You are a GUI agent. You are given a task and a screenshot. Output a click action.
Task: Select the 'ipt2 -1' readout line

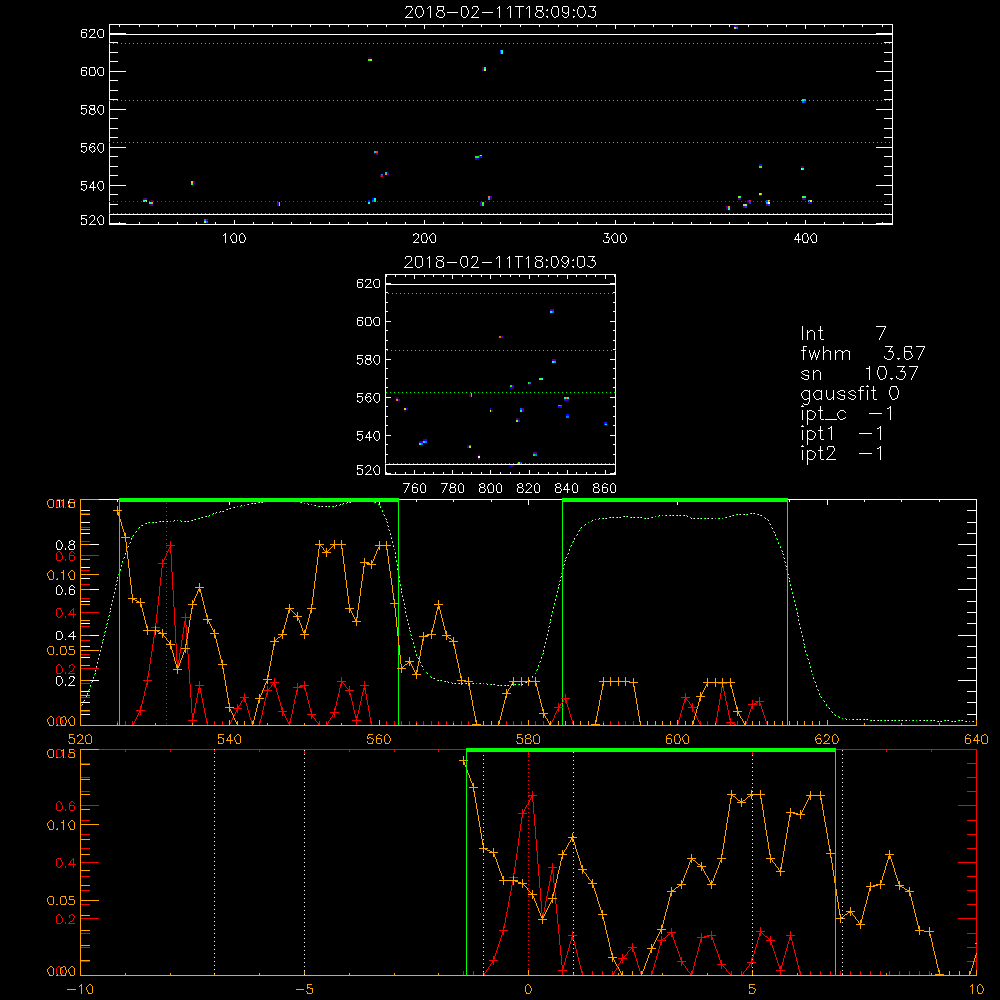pyautogui.click(x=842, y=453)
